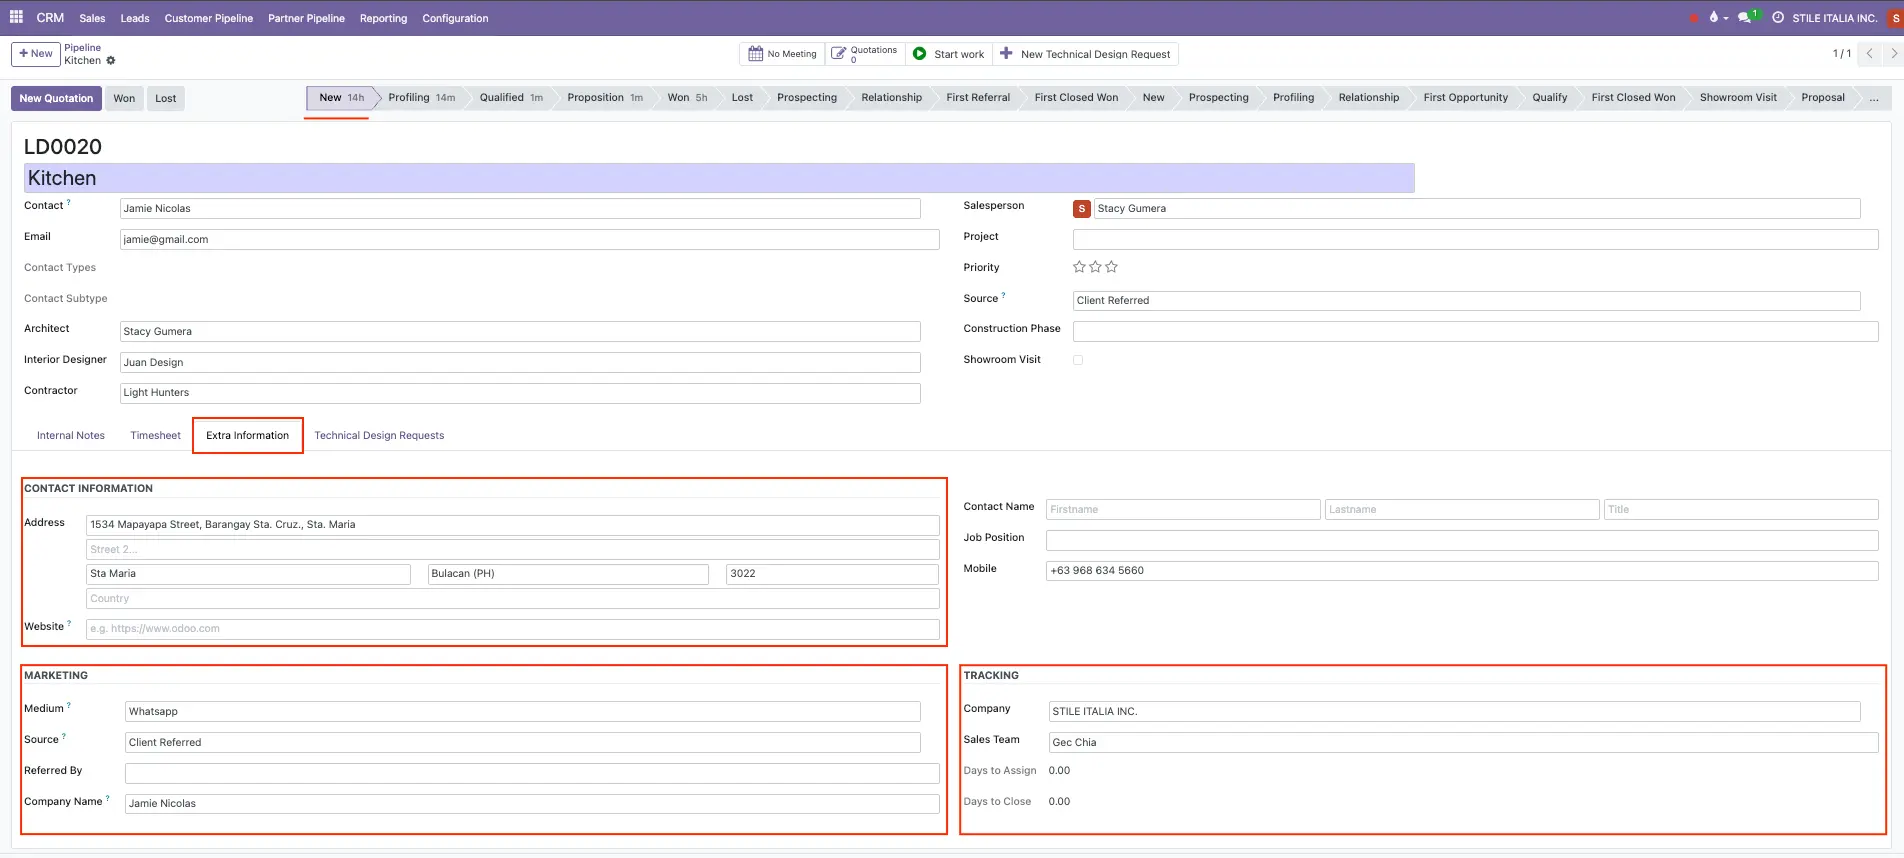Click the No Meeting calendar icon
The image size is (1904, 858).
[x=756, y=54]
